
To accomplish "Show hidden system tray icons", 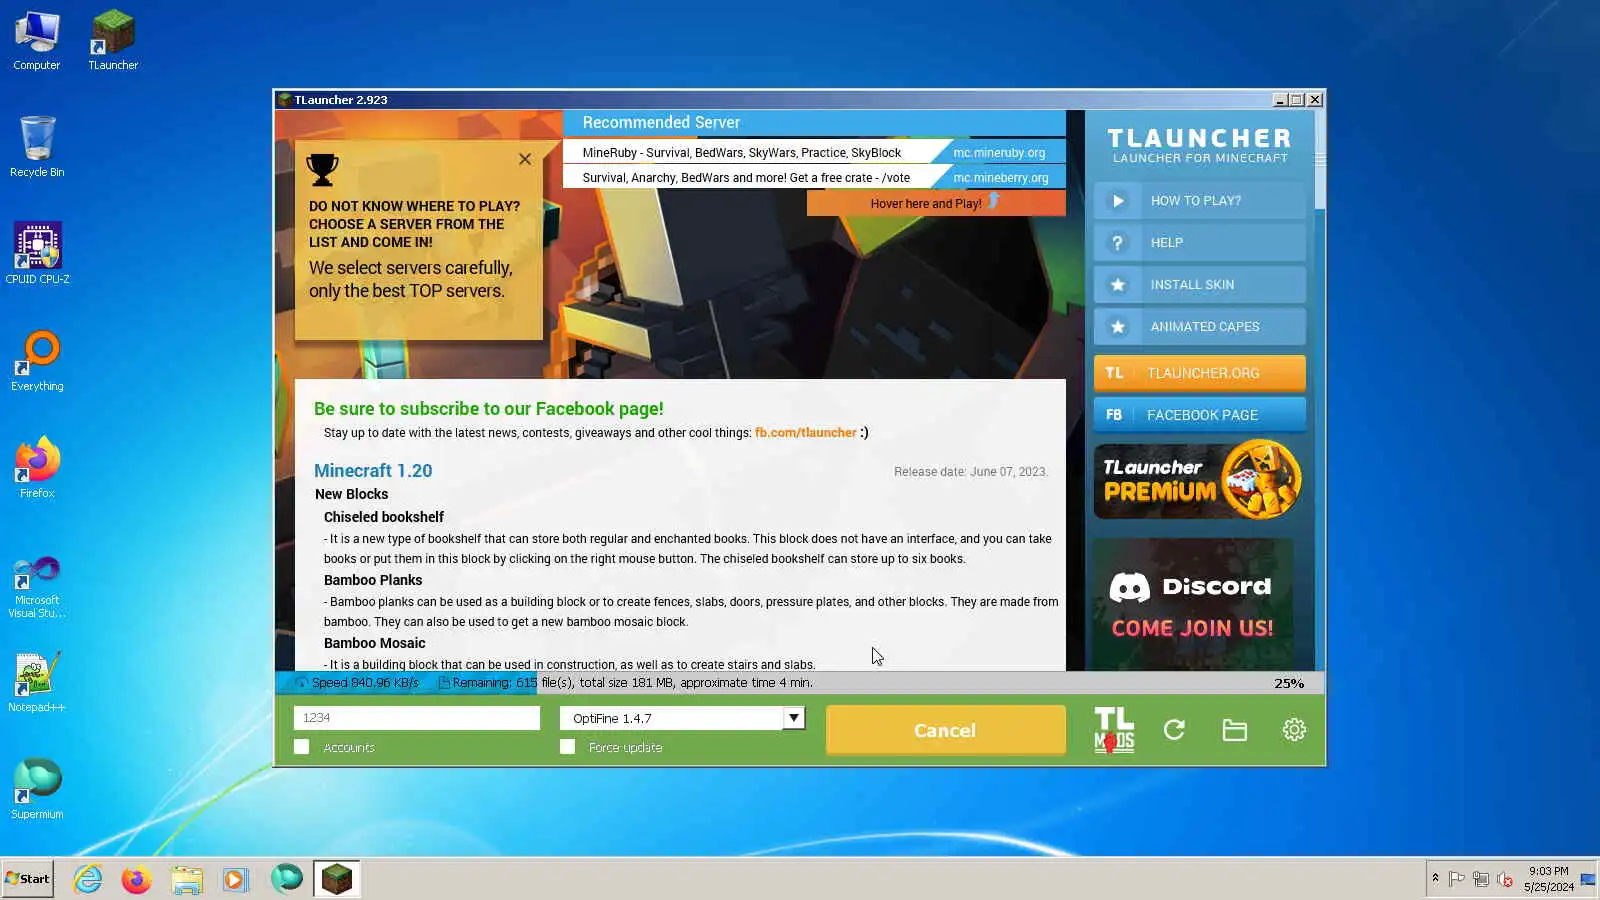I will point(1435,878).
